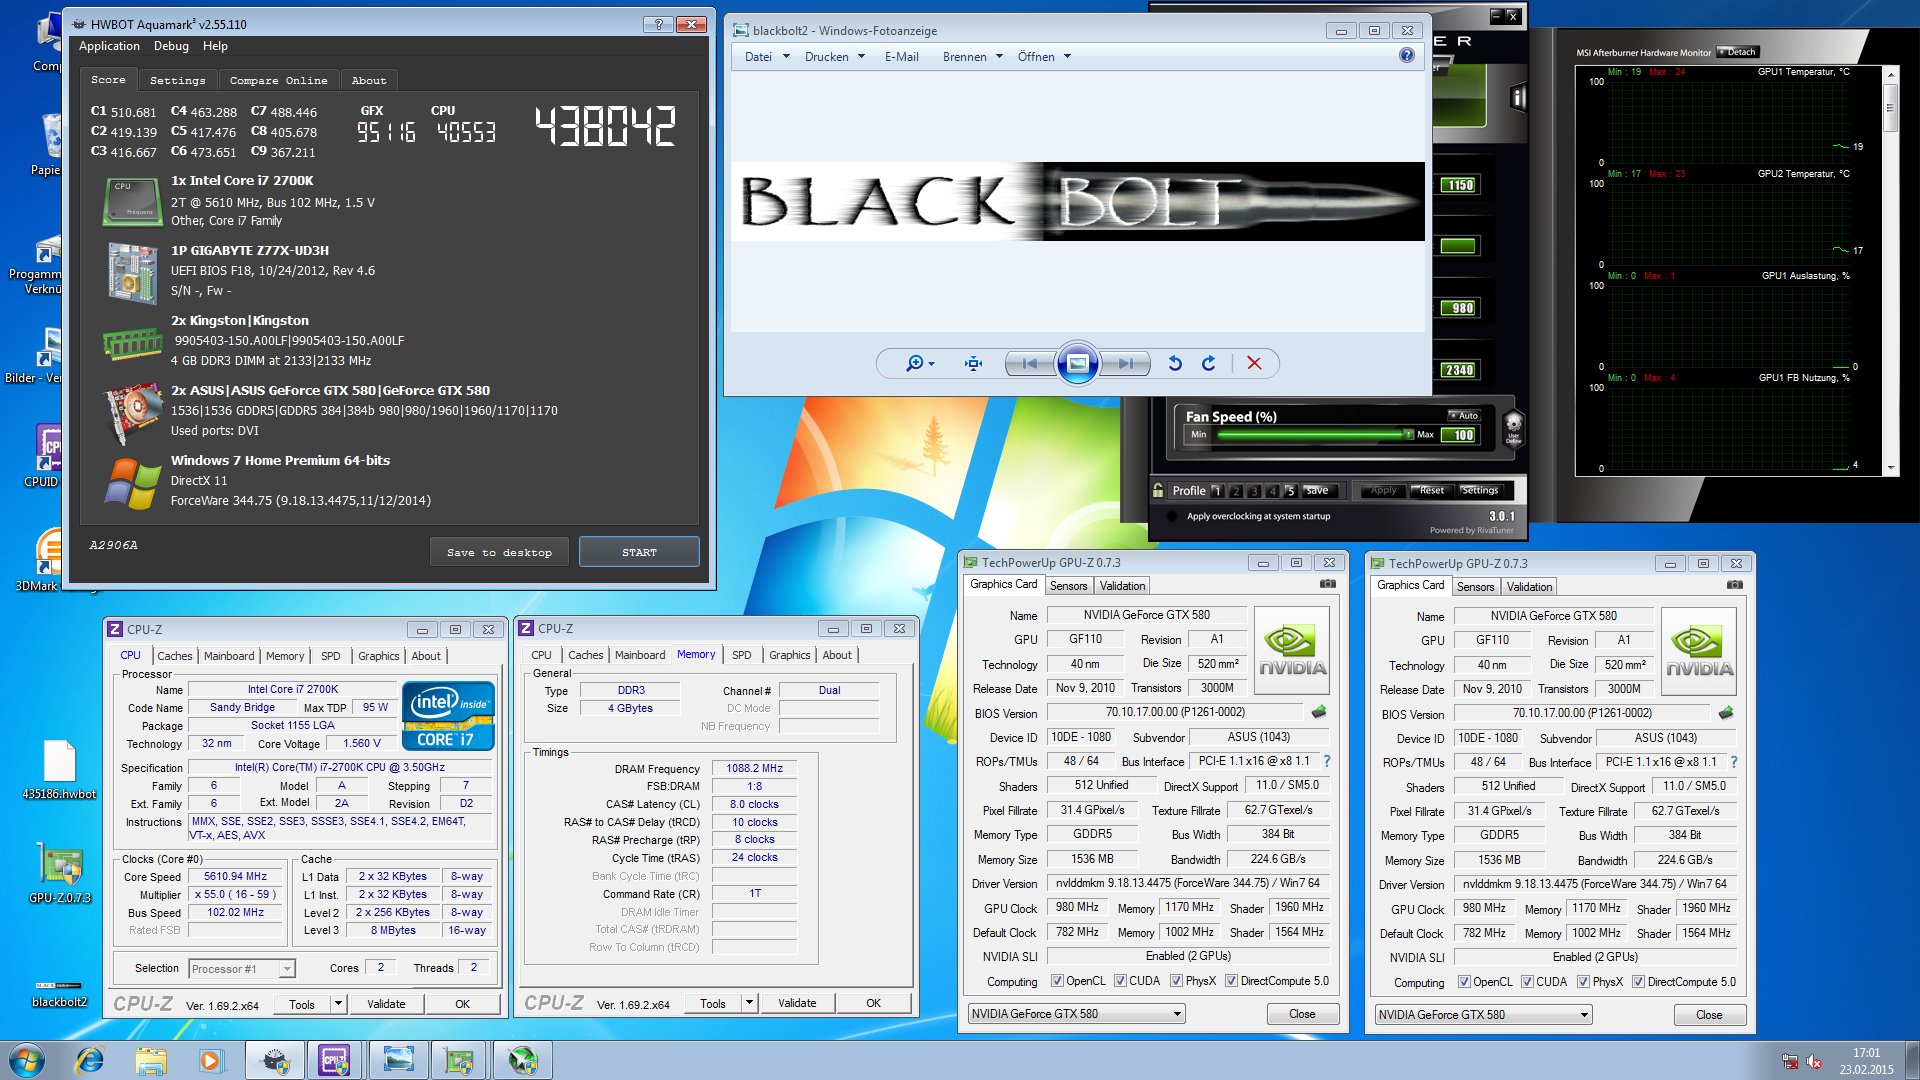Click Bus Interface question mark in left GPU-Z
The width and height of the screenshot is (1920, 1080).
[x=1327, y=761]
